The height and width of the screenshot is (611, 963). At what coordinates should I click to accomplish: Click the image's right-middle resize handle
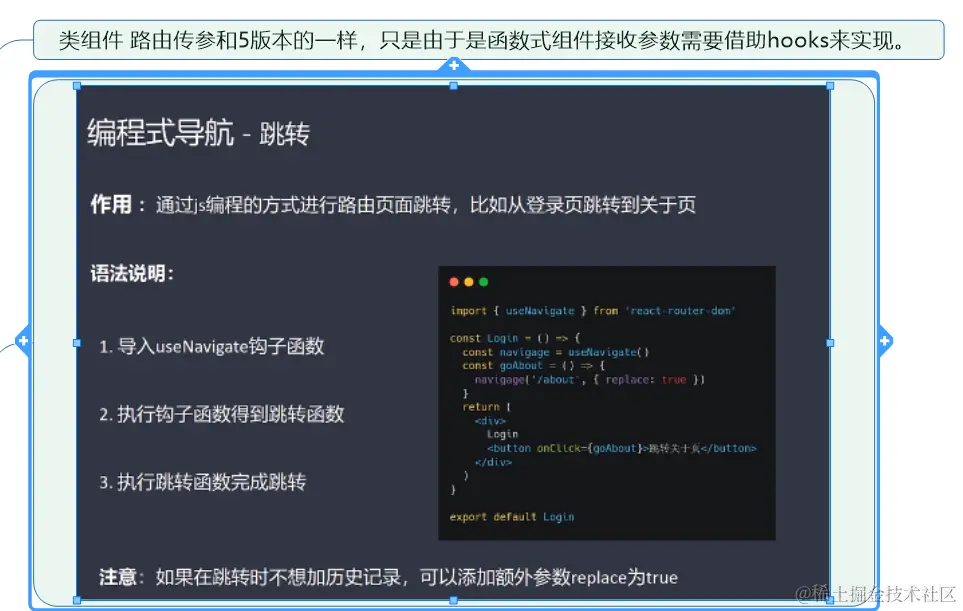tap(830, 343)
